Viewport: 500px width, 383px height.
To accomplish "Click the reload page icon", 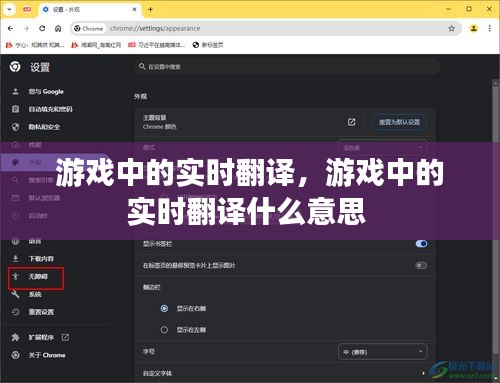I will coord(42,28).
